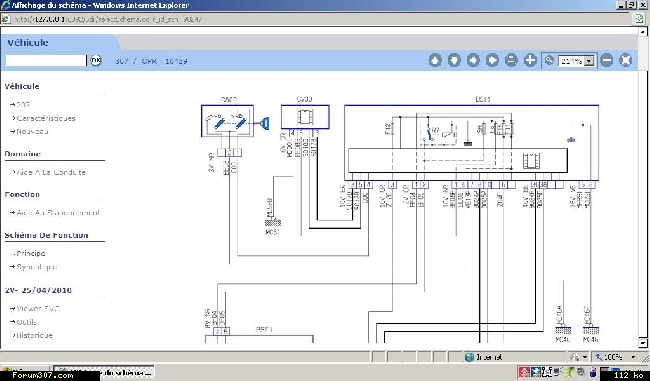Click the plus zoom-in icon

click(530, 61)
